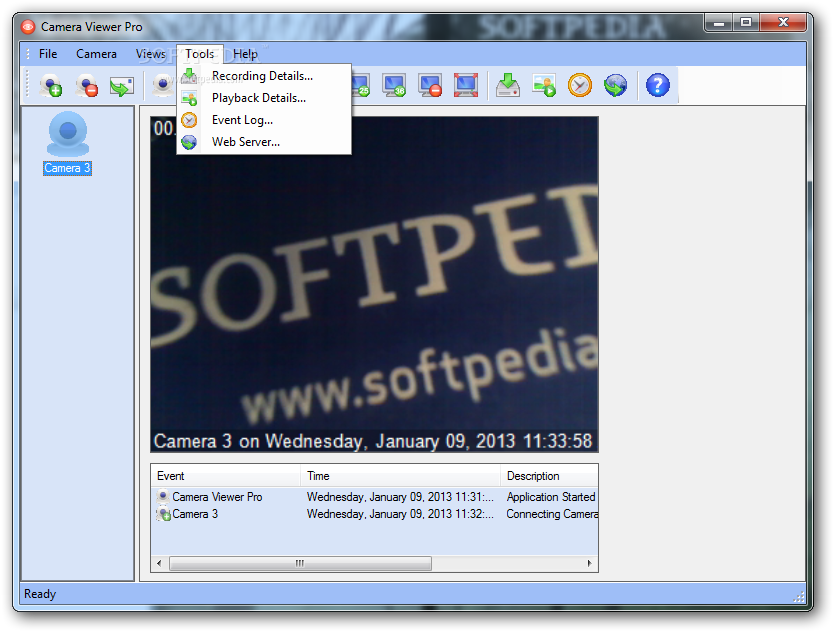Click the Playback Details menu icon
Viewport: 834px width, 632px height.
(189, 98)
